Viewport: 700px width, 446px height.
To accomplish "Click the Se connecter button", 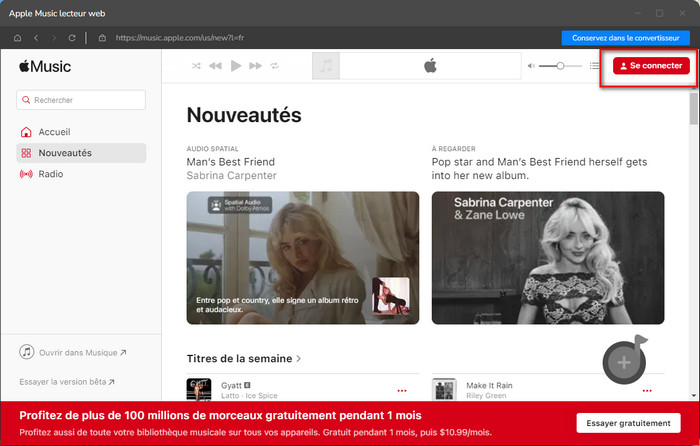I will point(651,66).
